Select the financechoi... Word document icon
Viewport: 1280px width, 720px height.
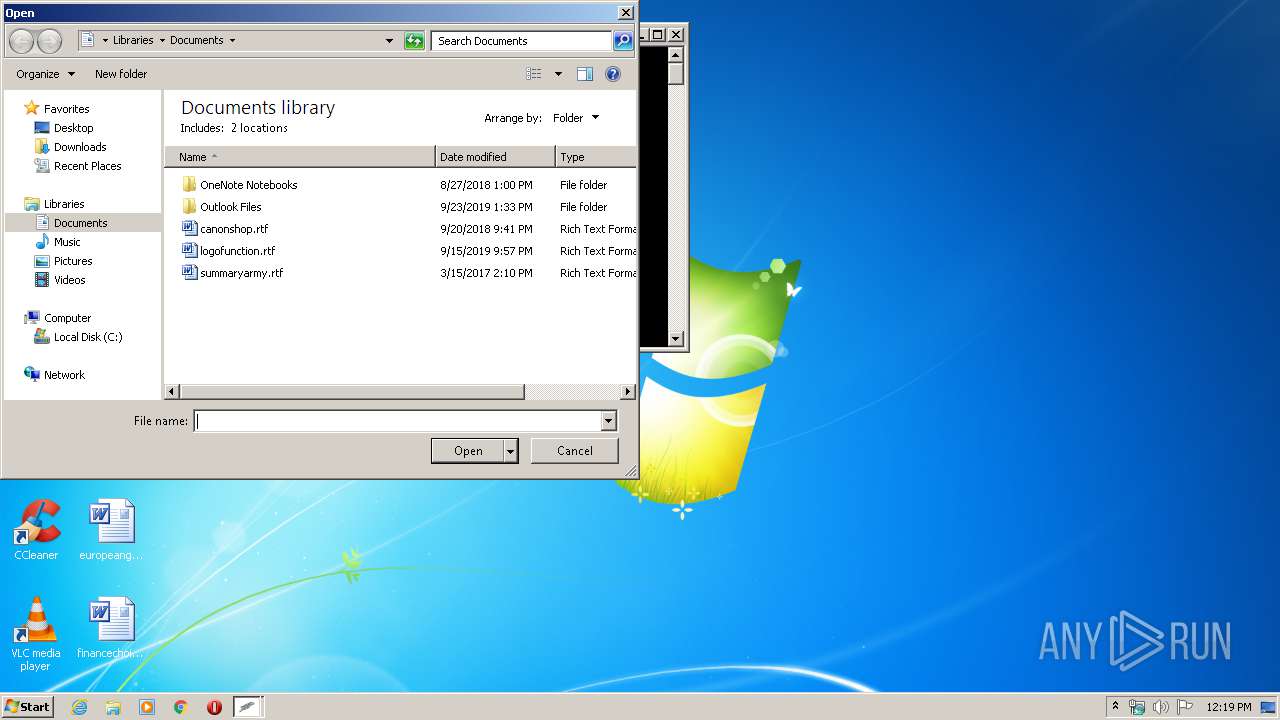(110, 629)
